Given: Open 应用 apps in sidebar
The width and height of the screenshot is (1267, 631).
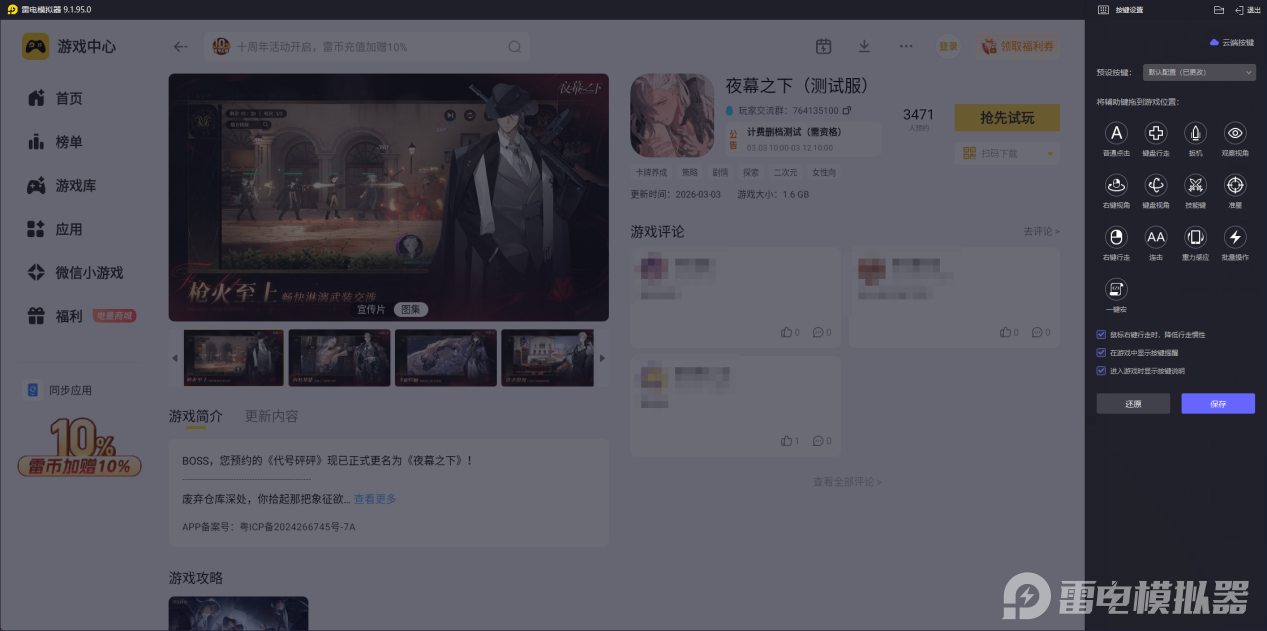Looking at the screenshot, I should coord(55,229).
